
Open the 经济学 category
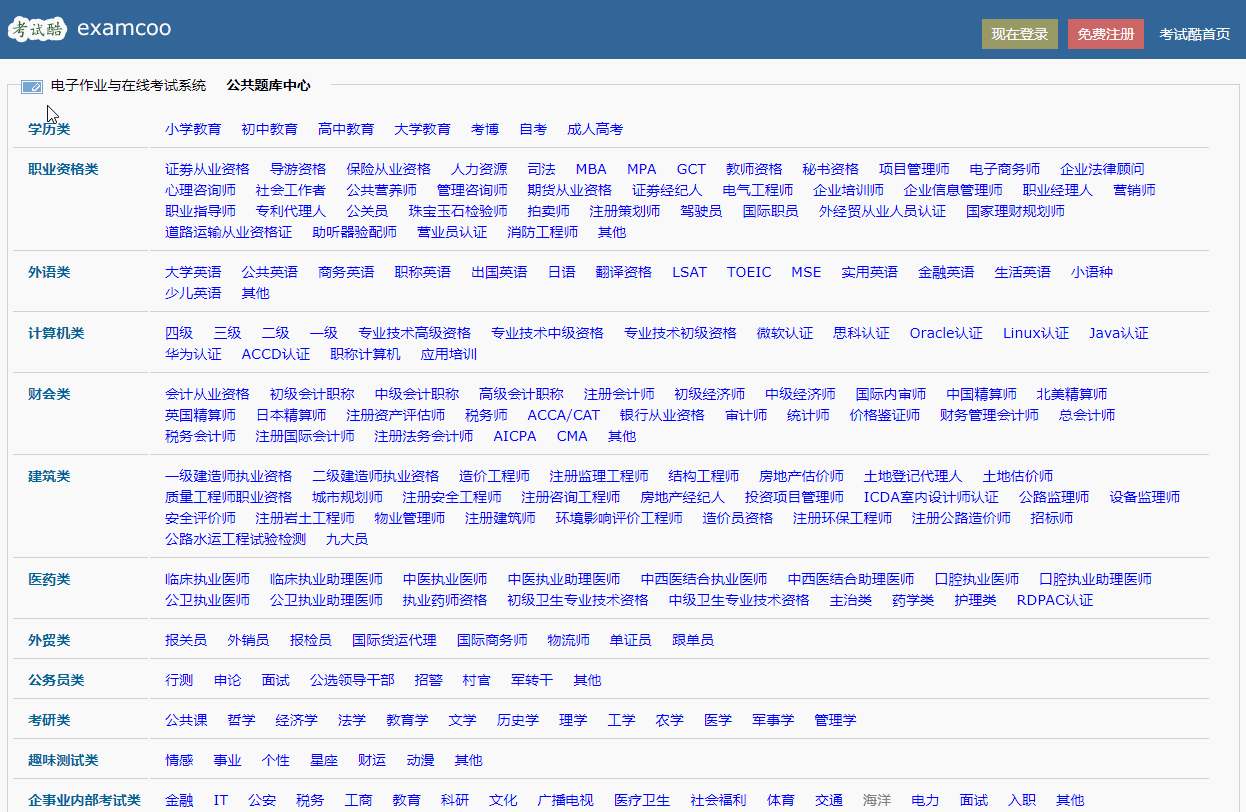(296, 720)
